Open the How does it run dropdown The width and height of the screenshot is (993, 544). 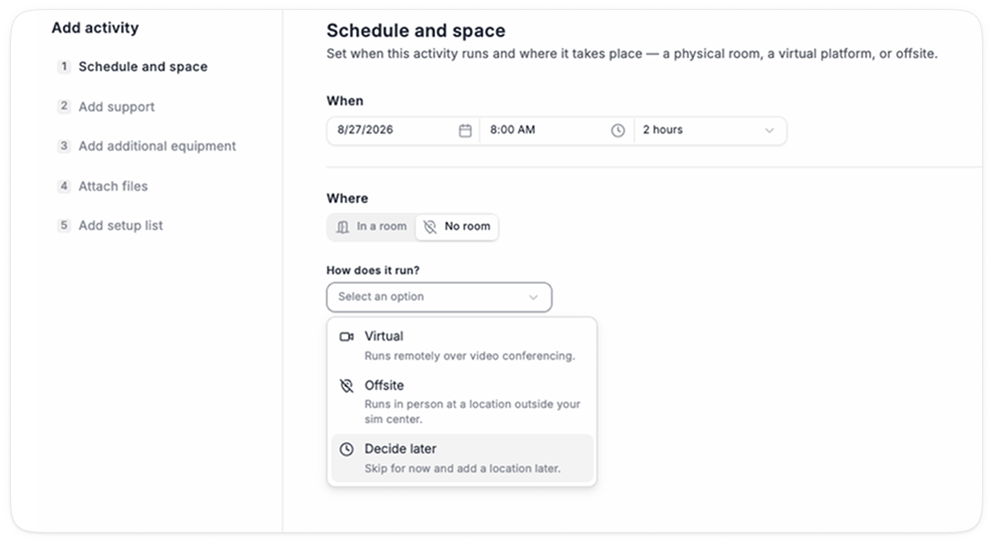(439, 297)
